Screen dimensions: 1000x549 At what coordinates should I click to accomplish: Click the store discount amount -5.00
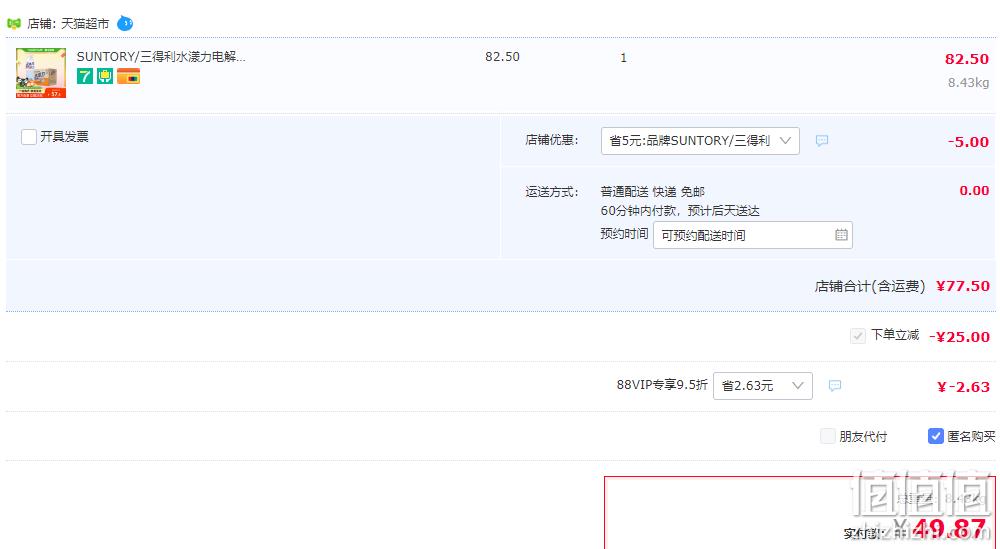coord(968,142)
